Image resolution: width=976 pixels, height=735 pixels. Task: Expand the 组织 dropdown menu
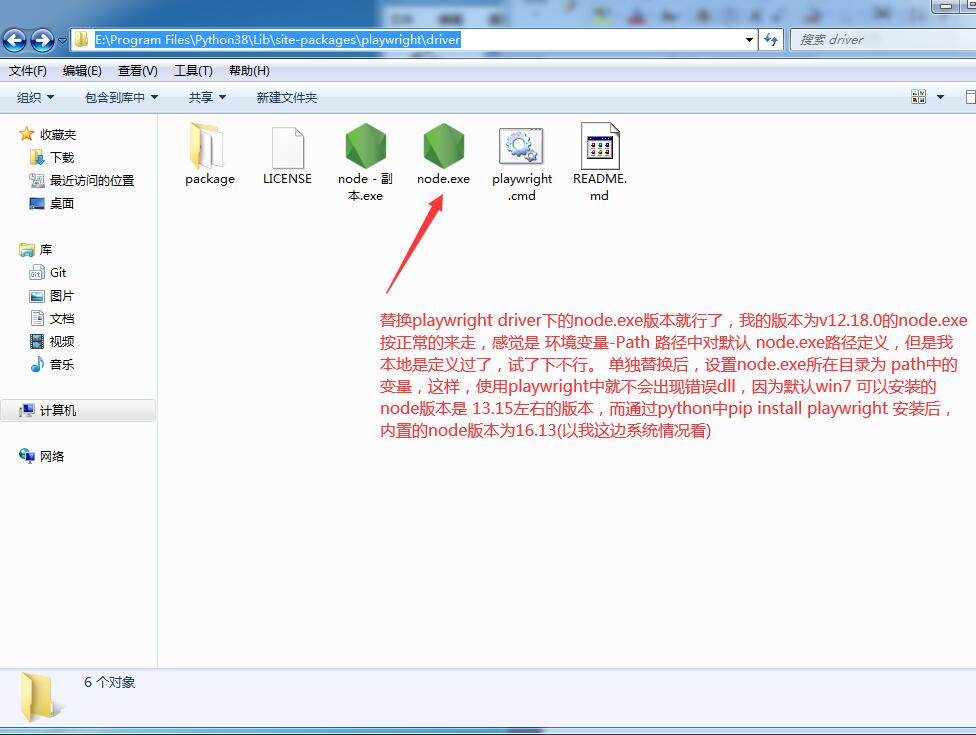point(35,97)
